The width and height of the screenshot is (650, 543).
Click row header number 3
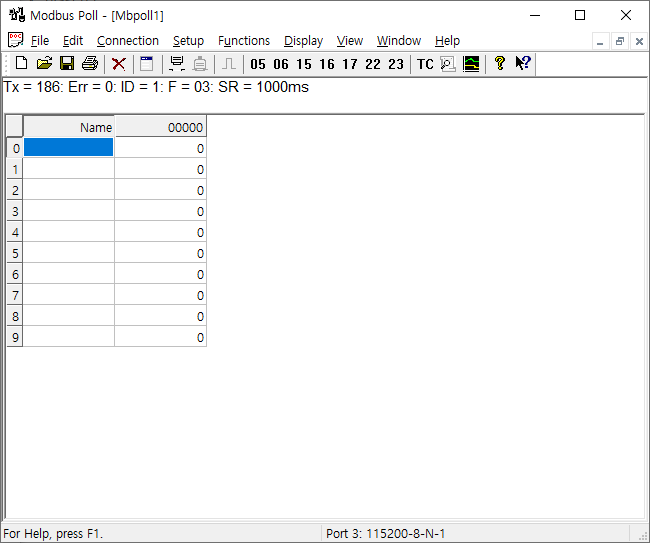pos(15,211)
